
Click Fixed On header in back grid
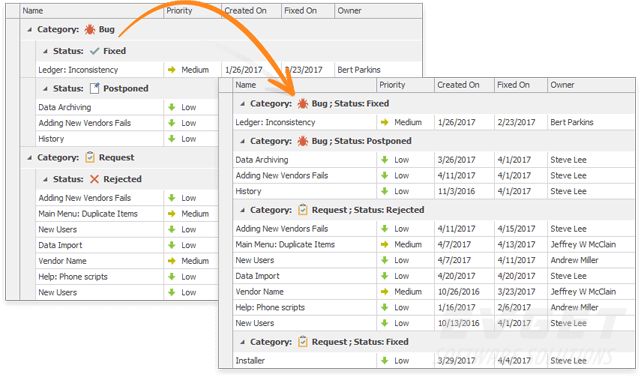(308, 11)
